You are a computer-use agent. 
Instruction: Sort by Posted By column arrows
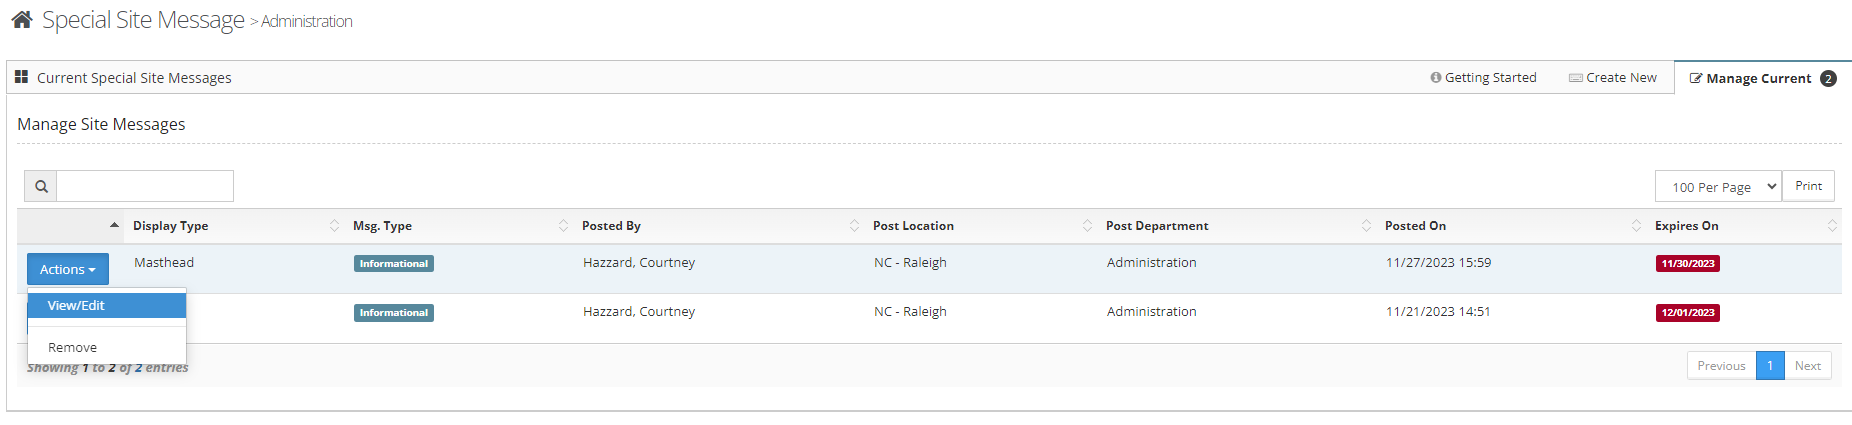[x=854, y=226]
